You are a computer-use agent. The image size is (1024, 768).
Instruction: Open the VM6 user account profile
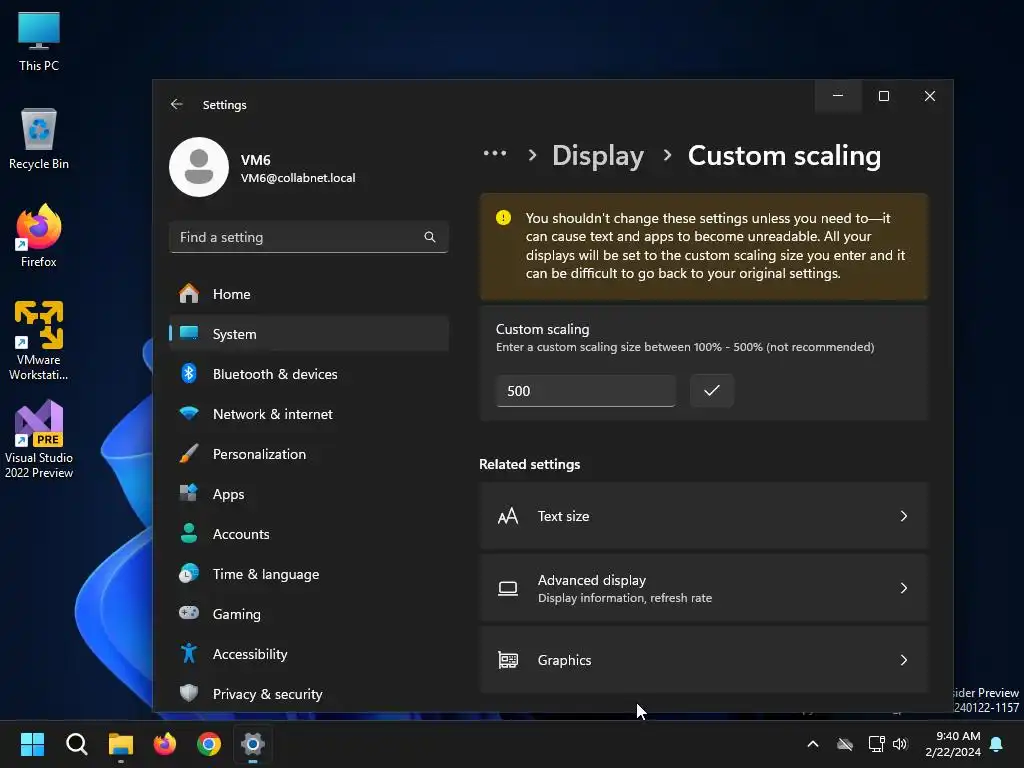[263, 167]
